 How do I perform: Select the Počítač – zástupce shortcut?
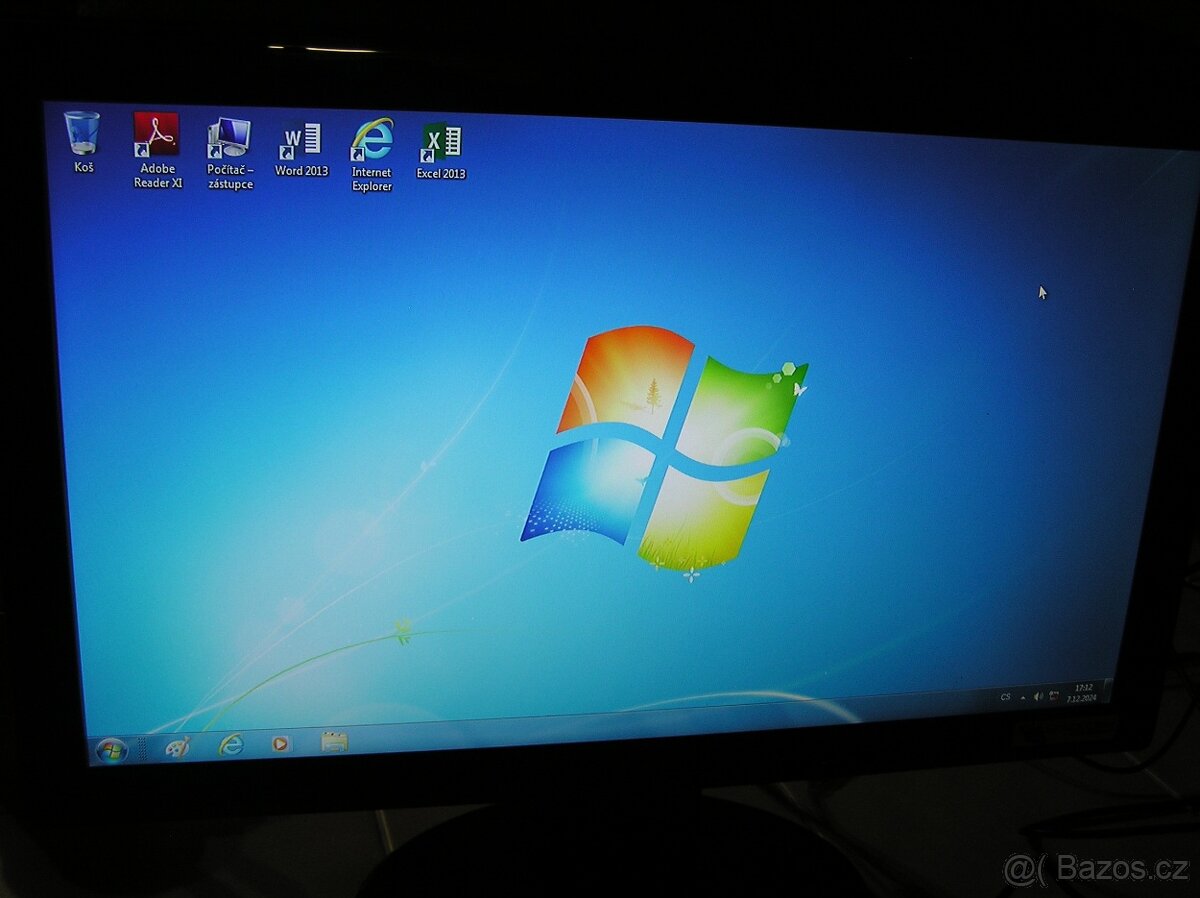tap(230, 153)
